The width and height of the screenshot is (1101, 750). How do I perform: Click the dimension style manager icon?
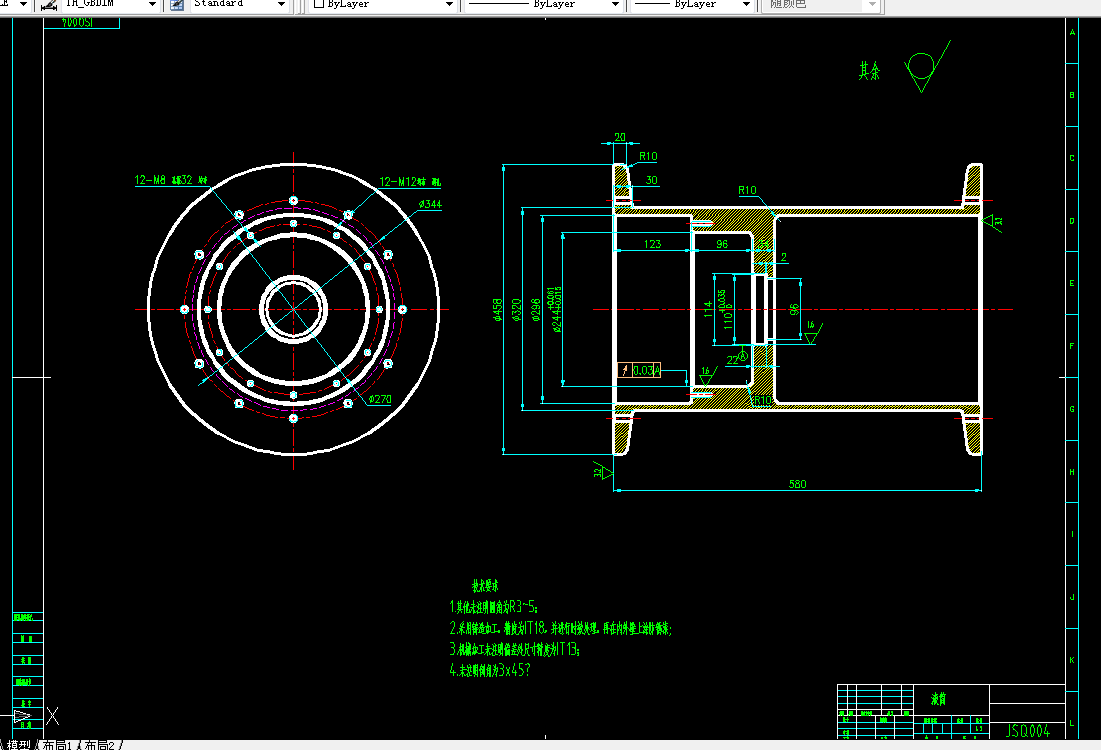[x=48, y=5]
